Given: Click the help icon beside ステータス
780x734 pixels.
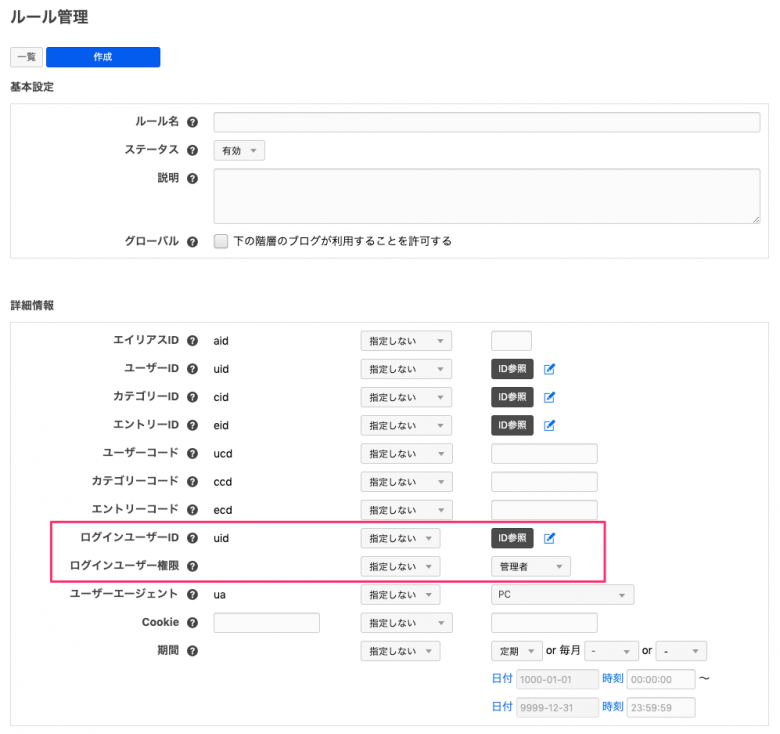Looking at the screenshot, I should [x=192, y=150].
